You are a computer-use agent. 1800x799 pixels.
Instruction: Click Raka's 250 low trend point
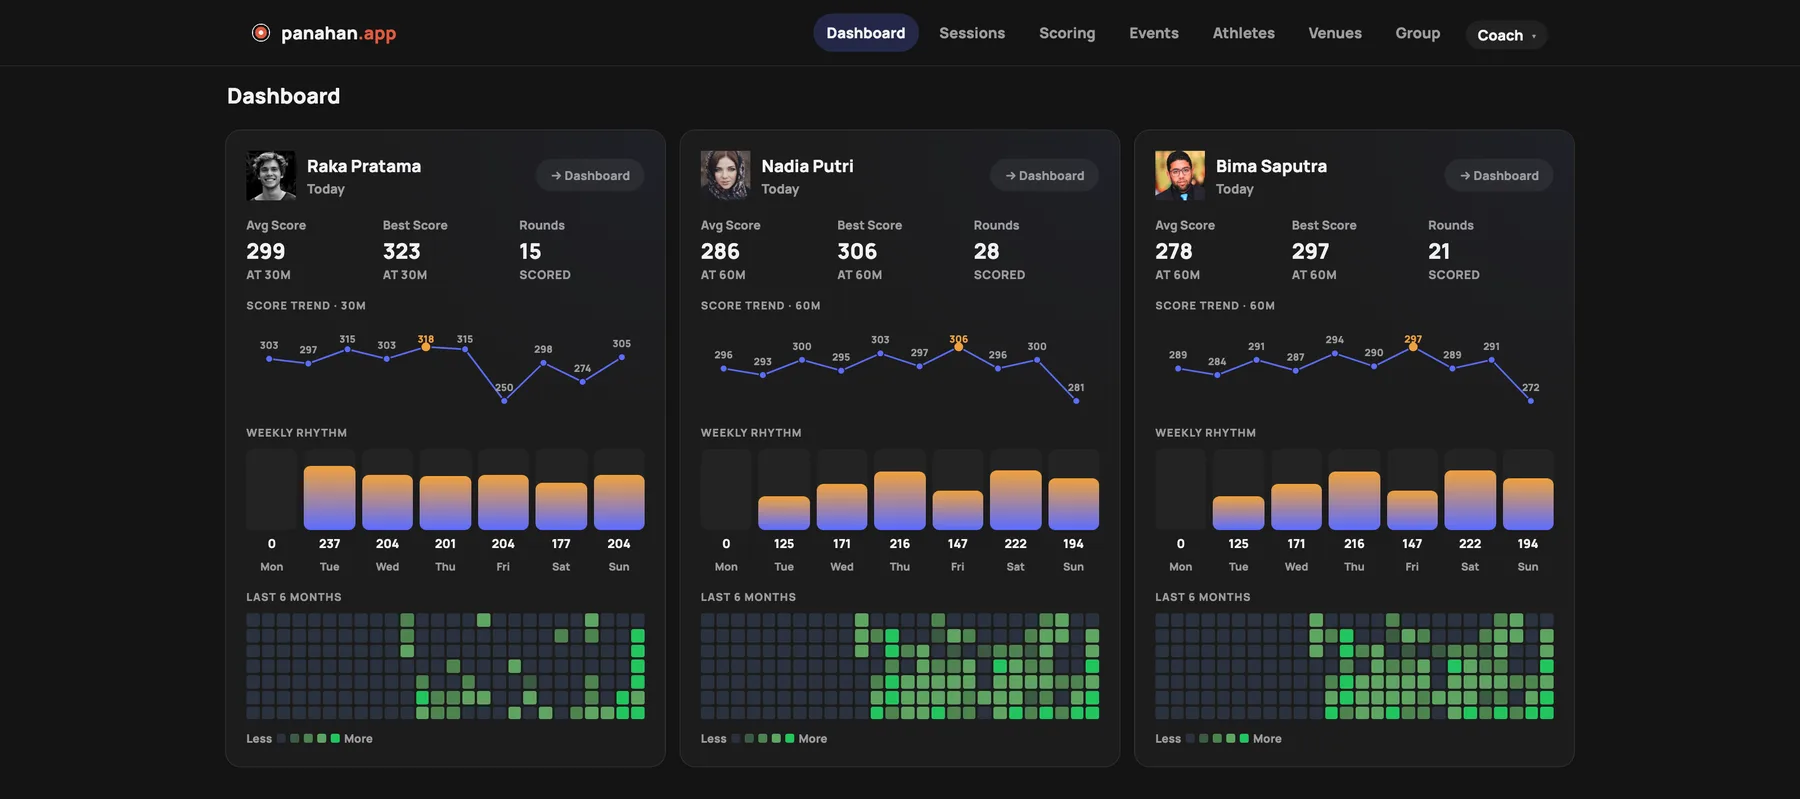coord(504,401)
